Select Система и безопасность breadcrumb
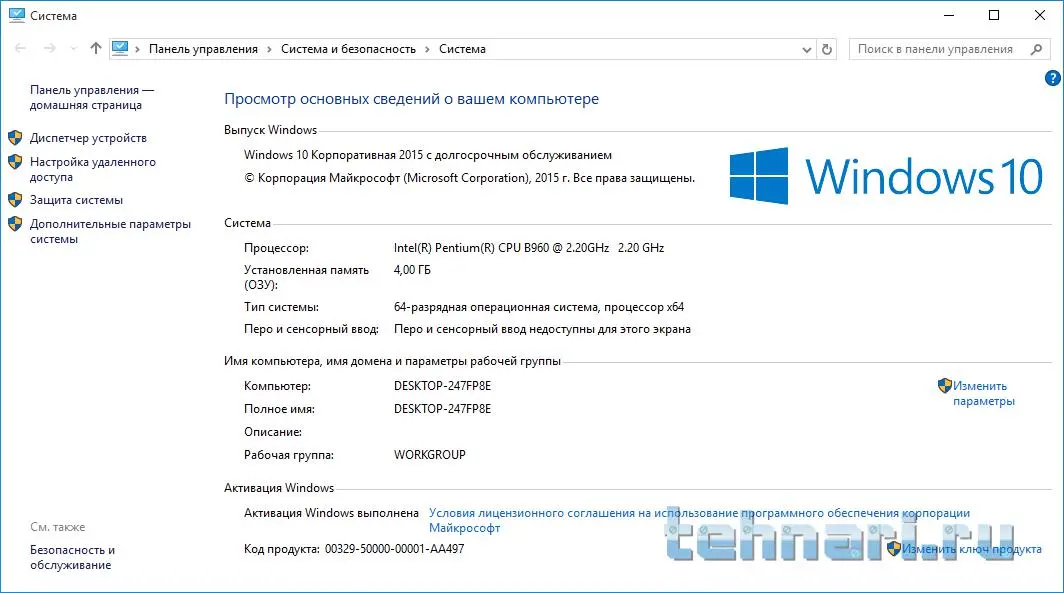This screenshot has width=1064, height=593. point(348,49)
